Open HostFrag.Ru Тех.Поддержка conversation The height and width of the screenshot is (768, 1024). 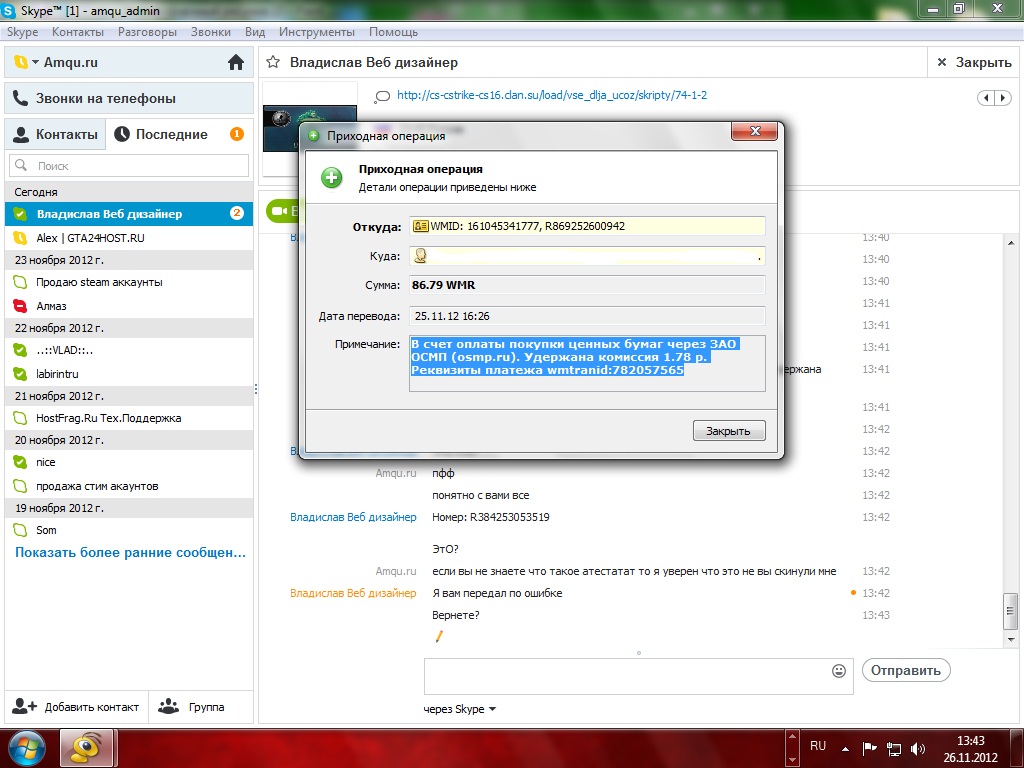(129, 418)
